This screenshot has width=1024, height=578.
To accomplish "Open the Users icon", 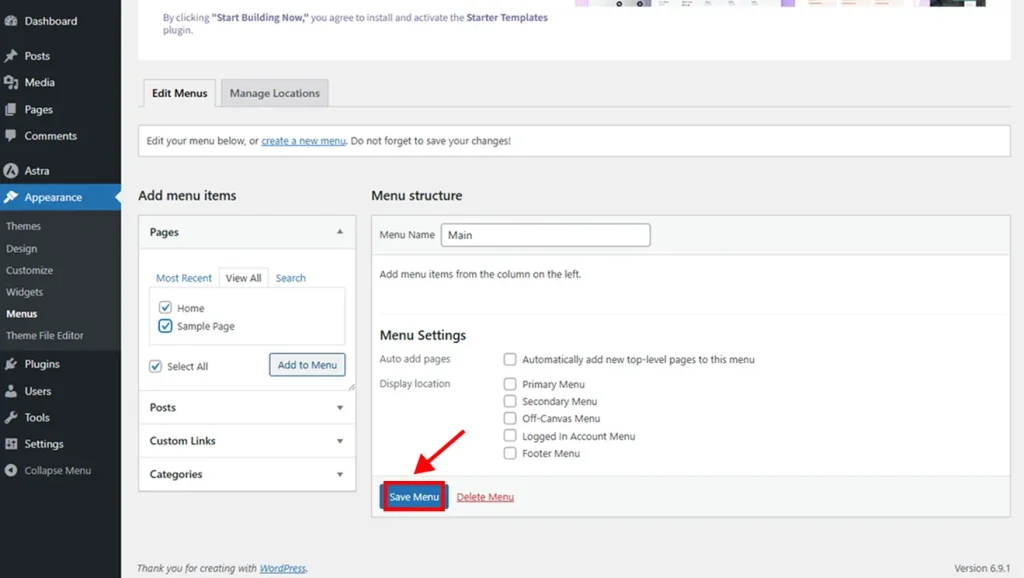I will coord(12,391).
